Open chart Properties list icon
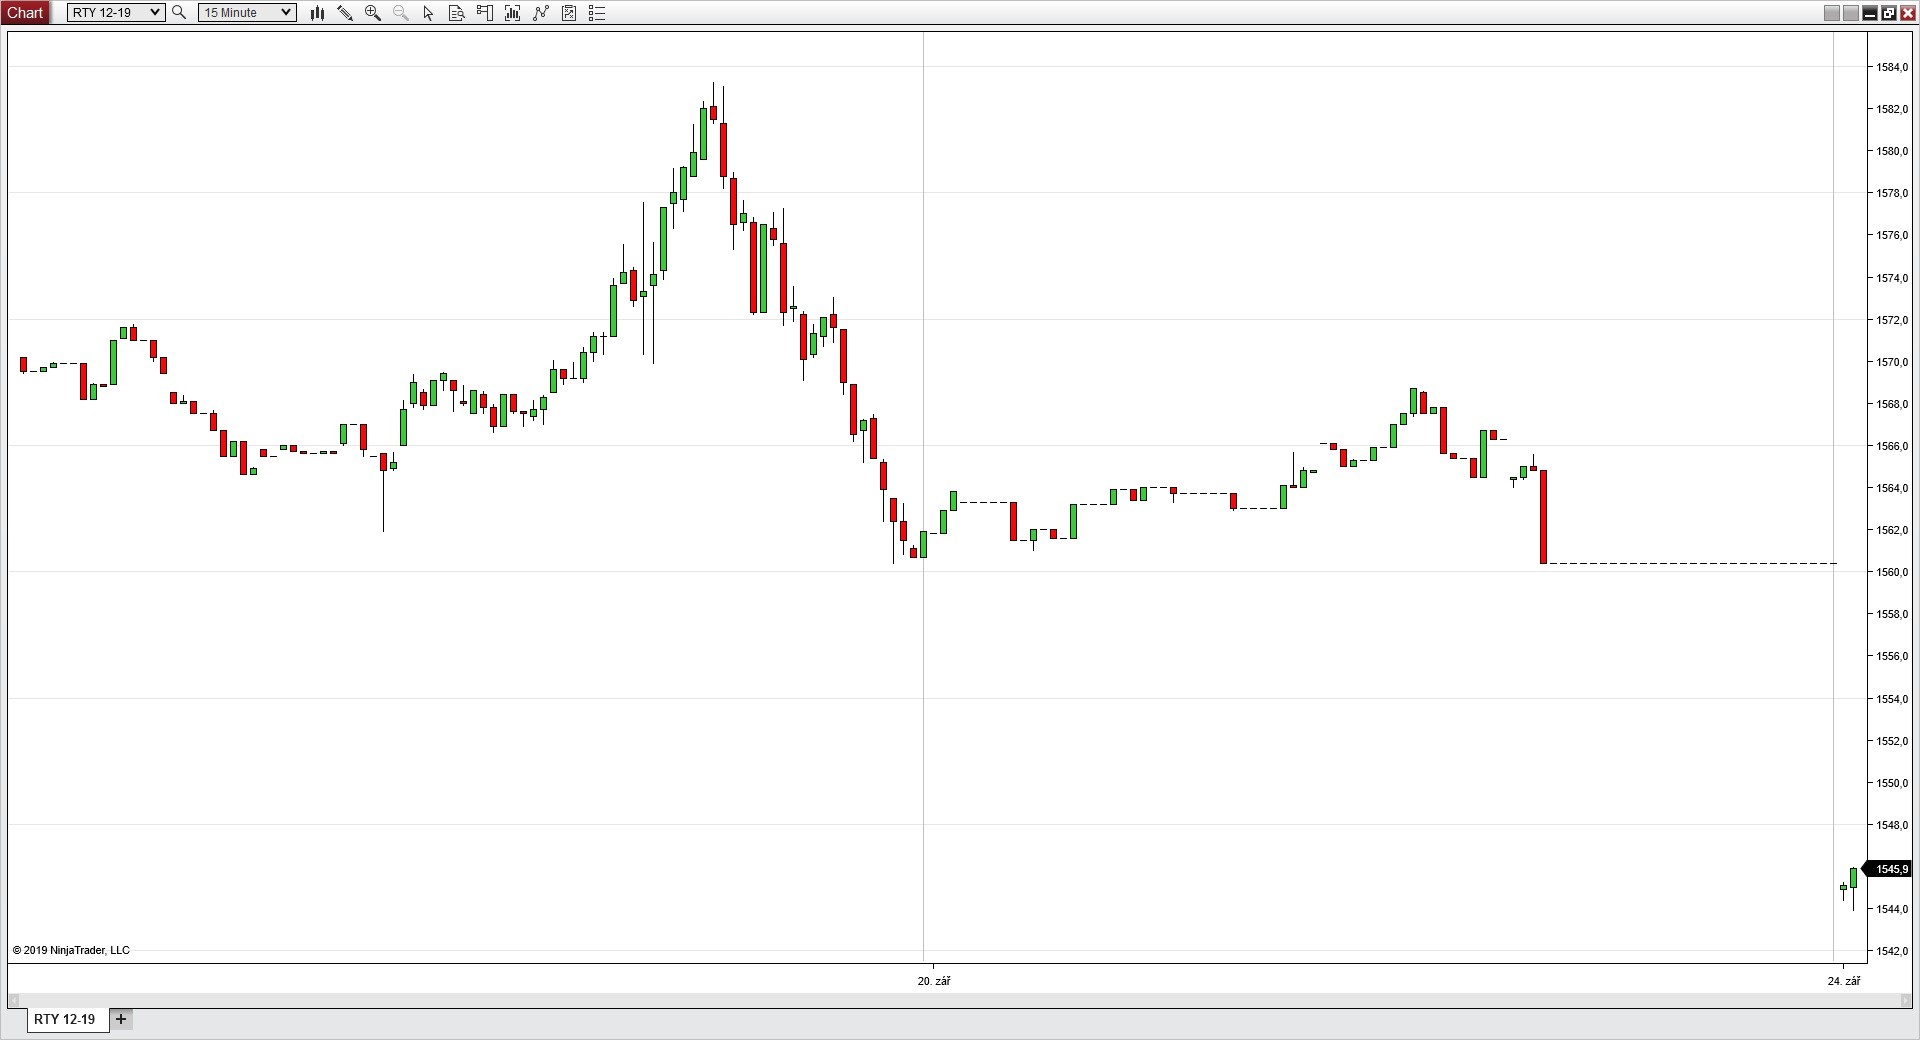Image resolution: width=1920 pixels, height=1040 pixels. 597,13
